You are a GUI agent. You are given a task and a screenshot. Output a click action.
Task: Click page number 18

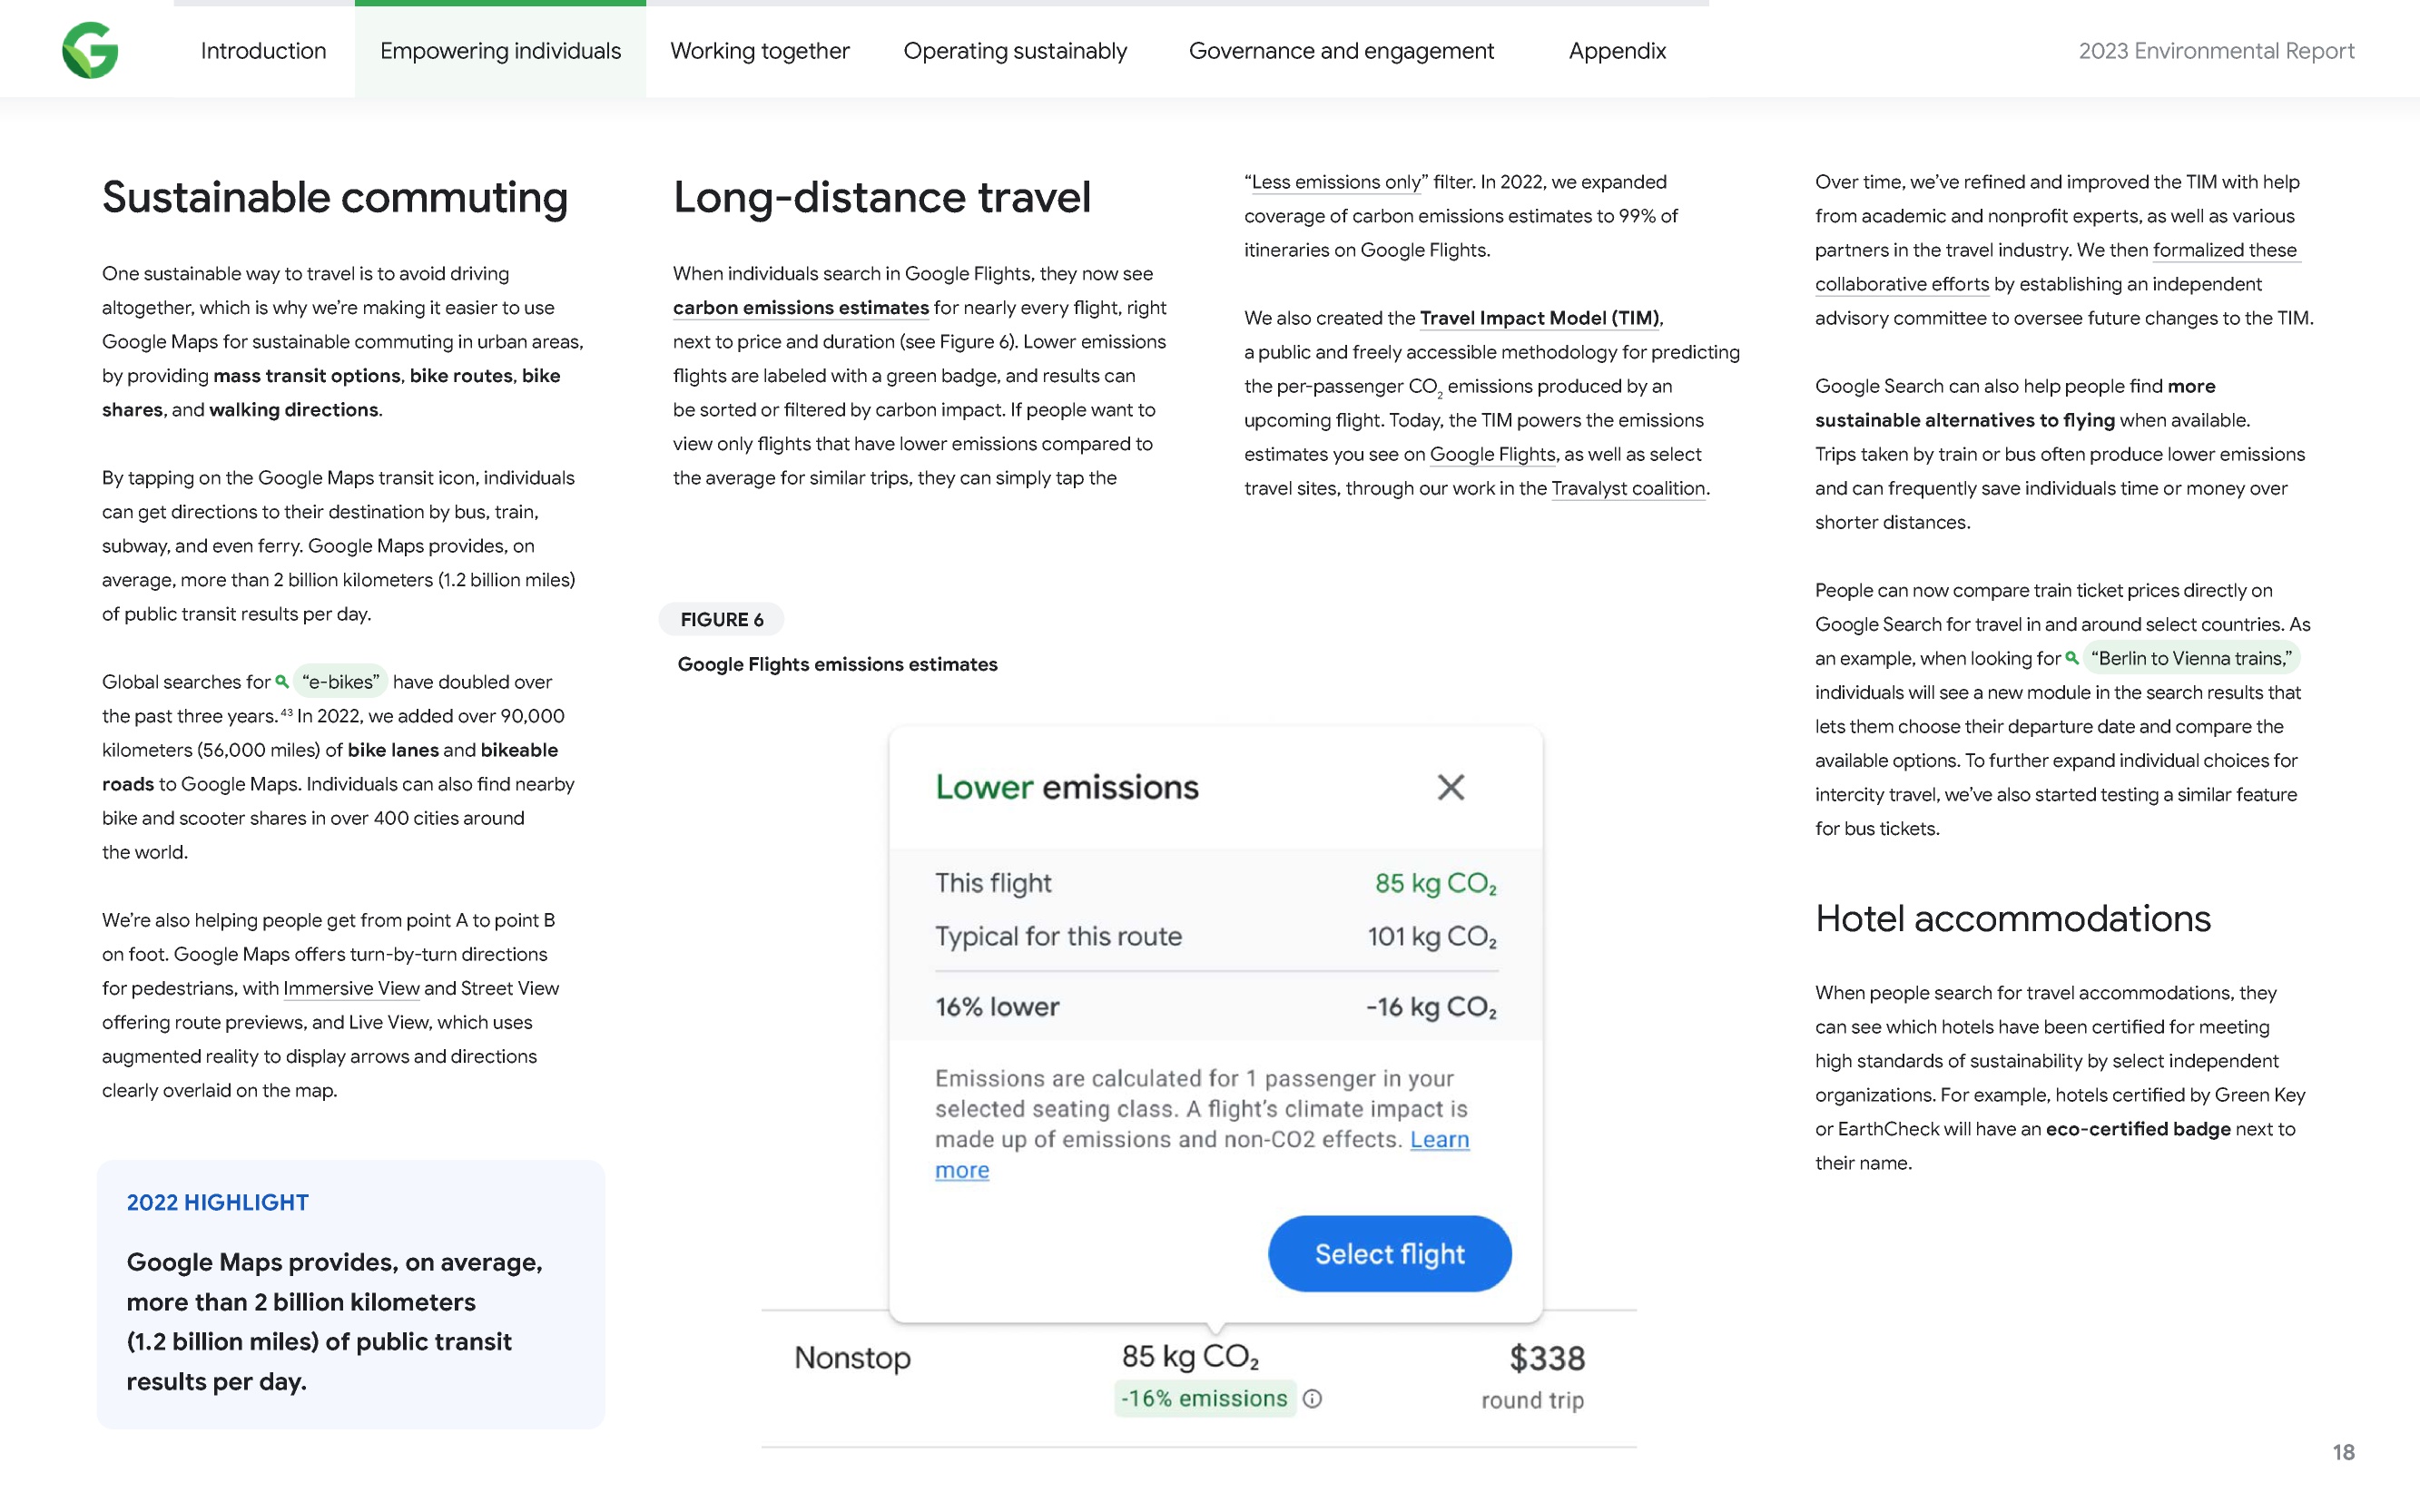pyautogui.click(x=2343, y=1452)
